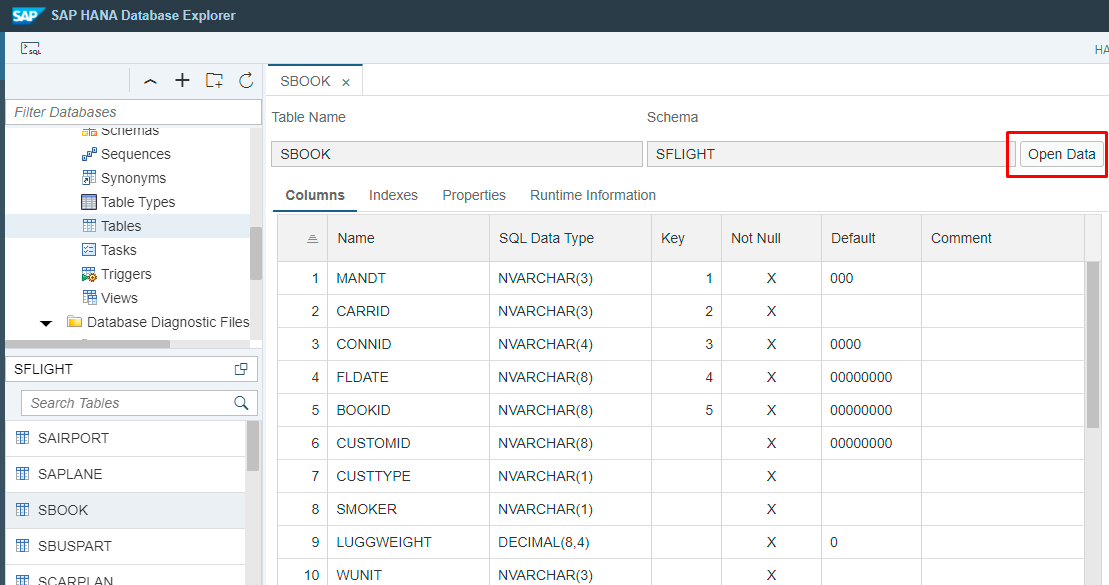Viewport: 1109px width, 585px height.
Task: Select the MANDT column row
Action: (680, 278)
